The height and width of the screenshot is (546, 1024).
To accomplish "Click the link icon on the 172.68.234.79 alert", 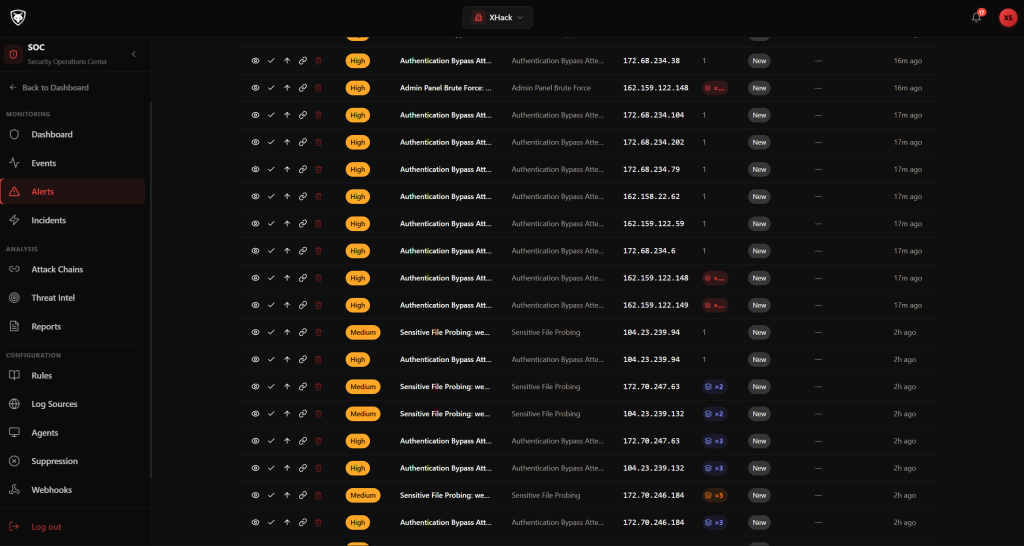I will (303, 169).
